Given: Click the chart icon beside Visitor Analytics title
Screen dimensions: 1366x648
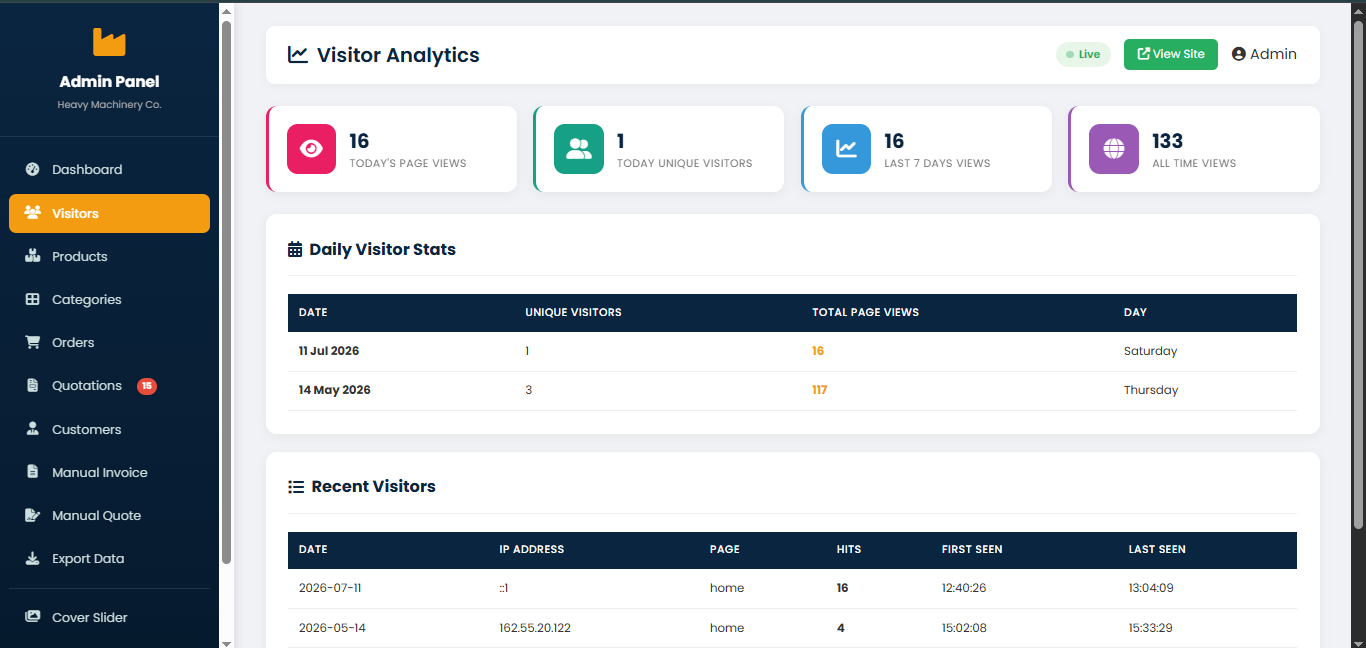Looking at the screenshot, I should pyautogui.click(x=298, y=55).
